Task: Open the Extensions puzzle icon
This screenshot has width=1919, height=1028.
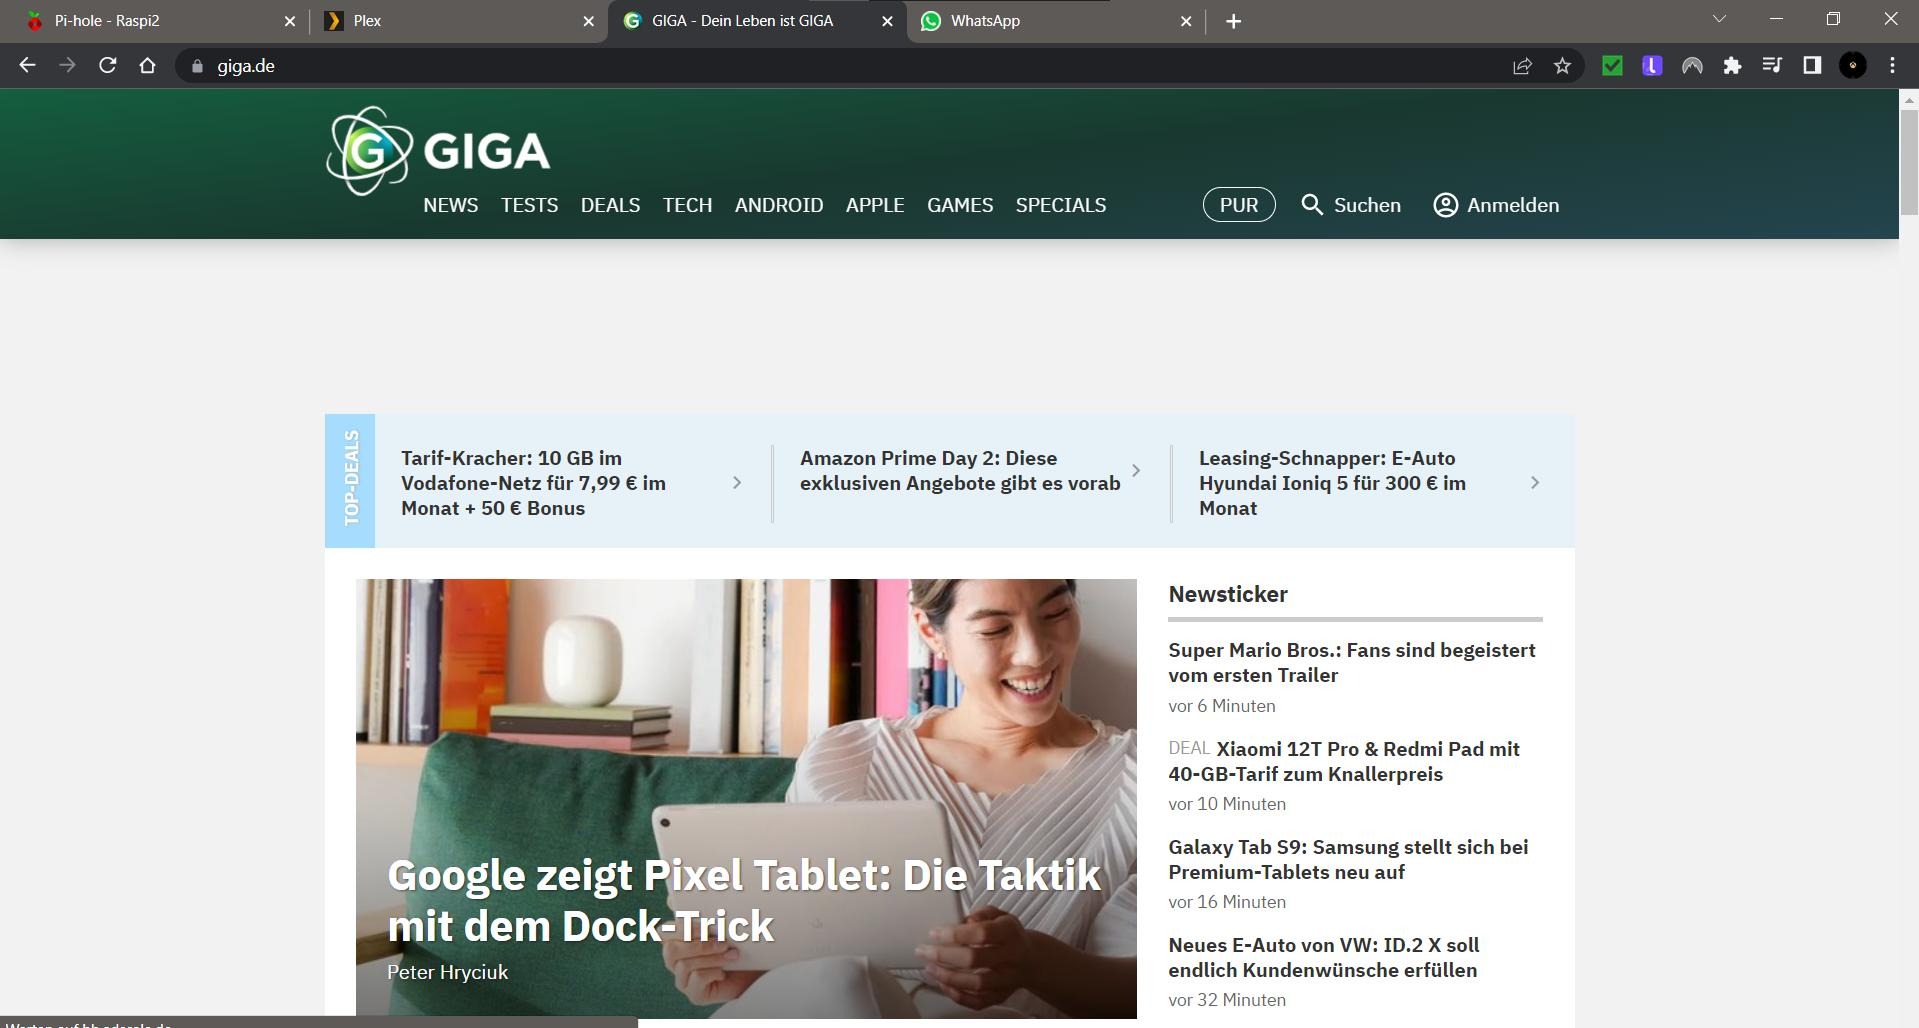Action: click(x=1732, y=66)
